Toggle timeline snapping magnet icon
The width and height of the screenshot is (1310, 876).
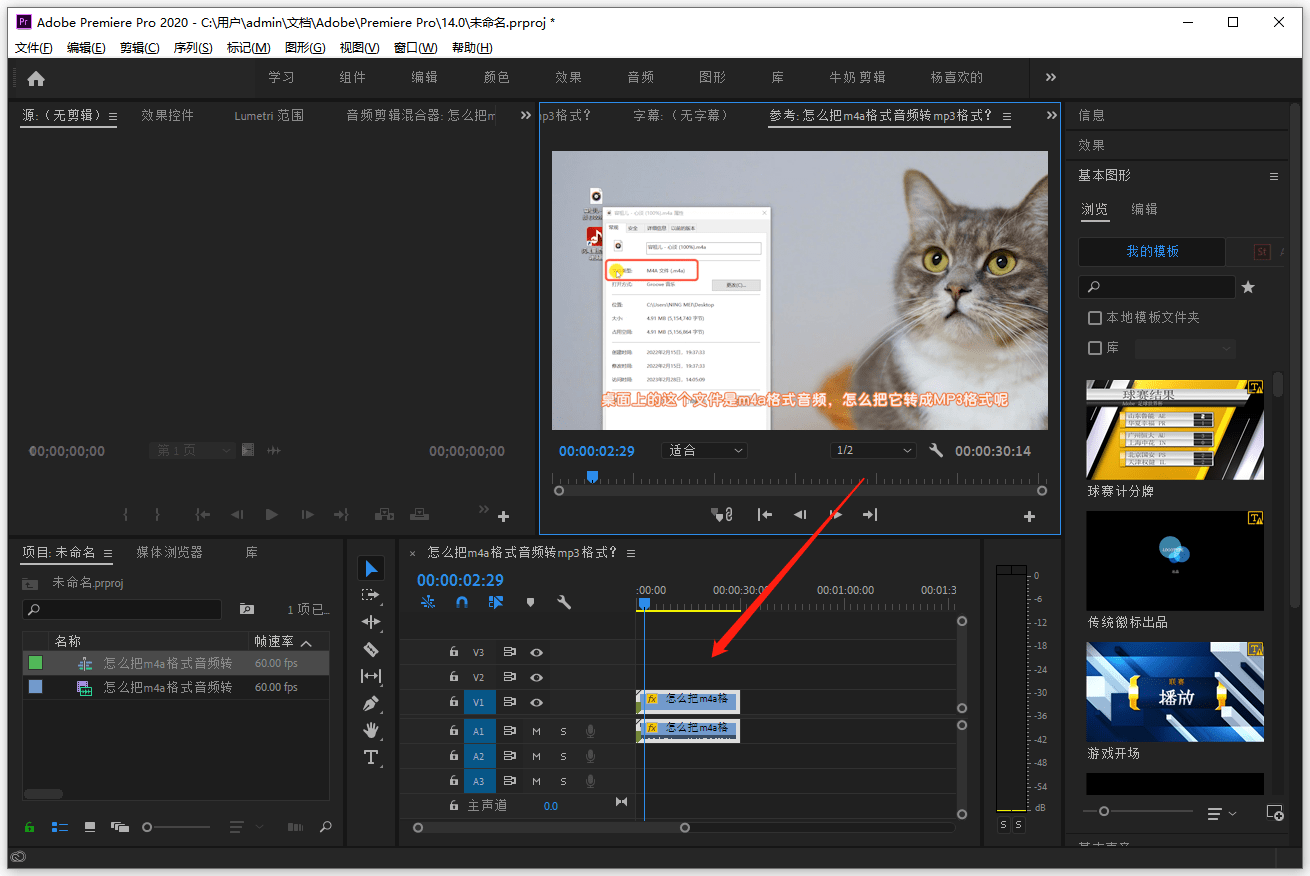(x=462, y=602)
